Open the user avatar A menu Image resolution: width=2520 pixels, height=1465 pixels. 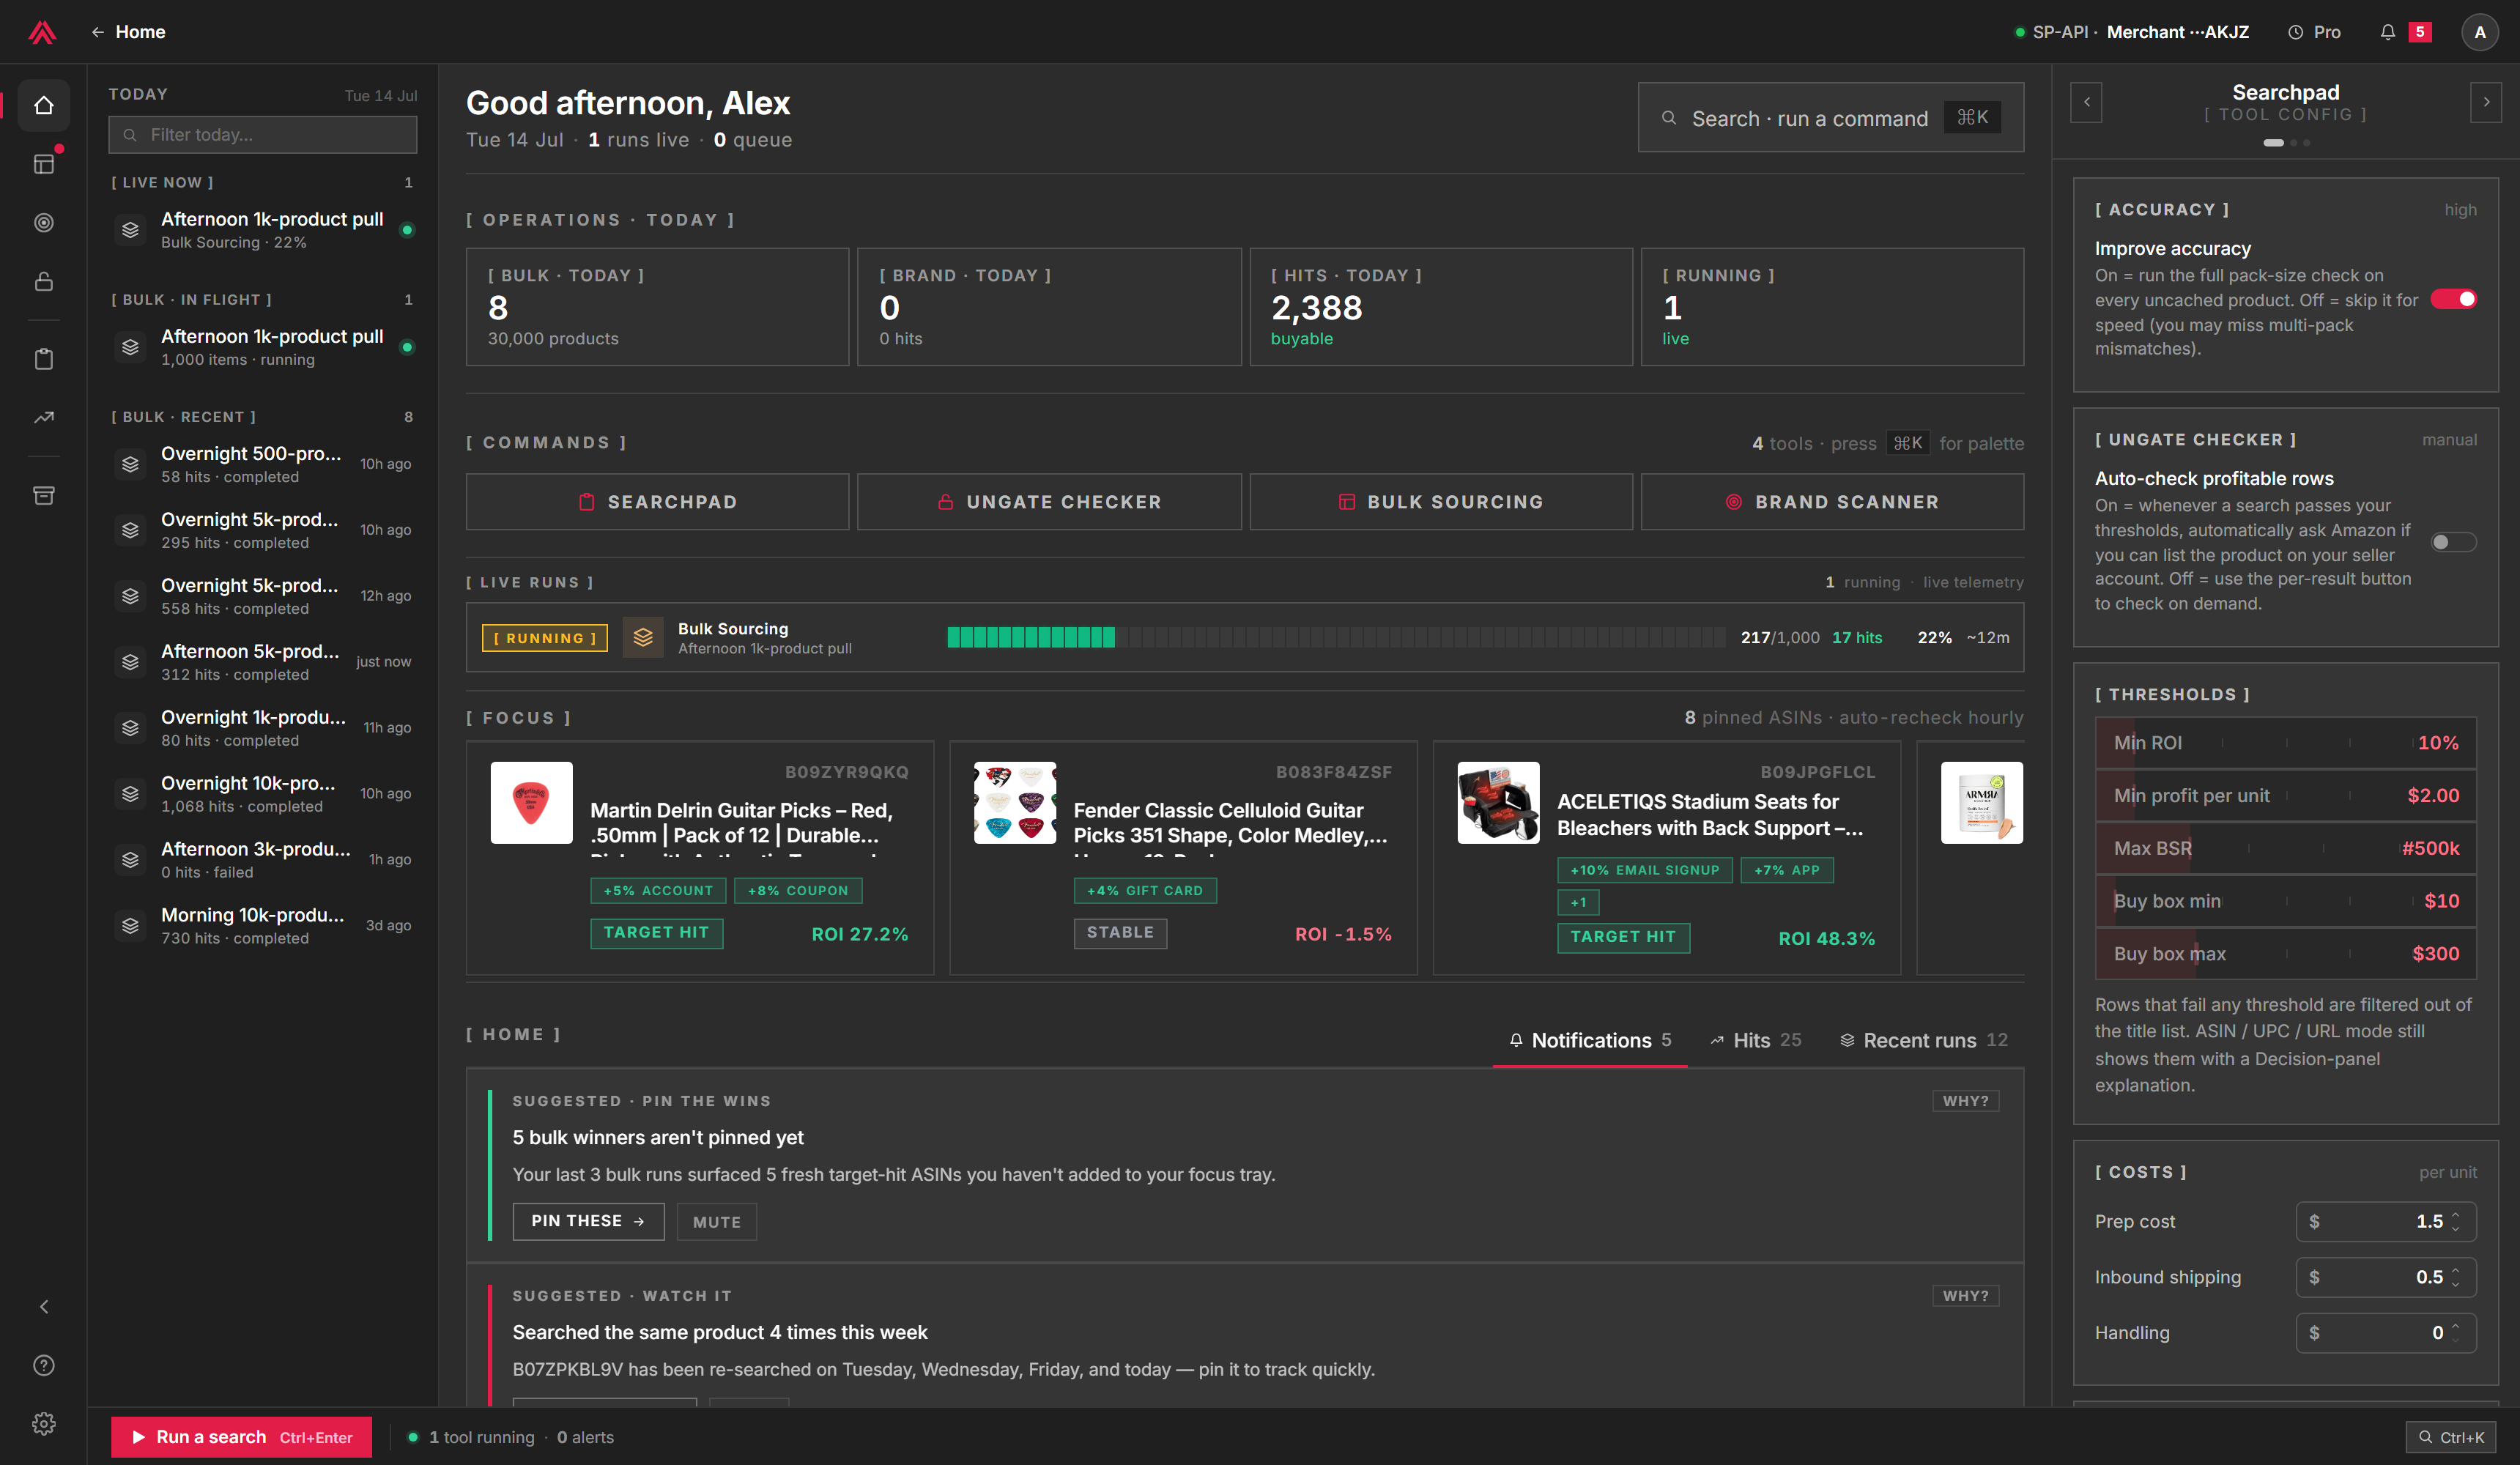tap(2480, 32)
